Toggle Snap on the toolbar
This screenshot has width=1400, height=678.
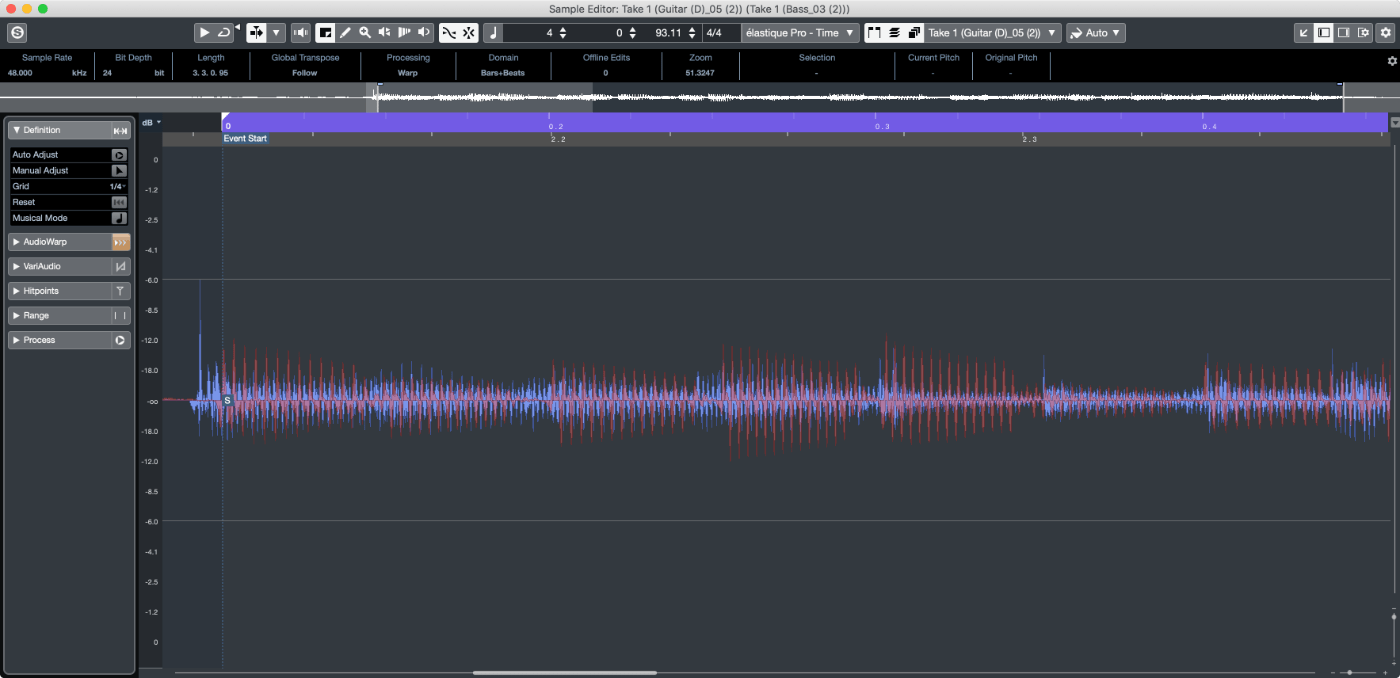470,32
